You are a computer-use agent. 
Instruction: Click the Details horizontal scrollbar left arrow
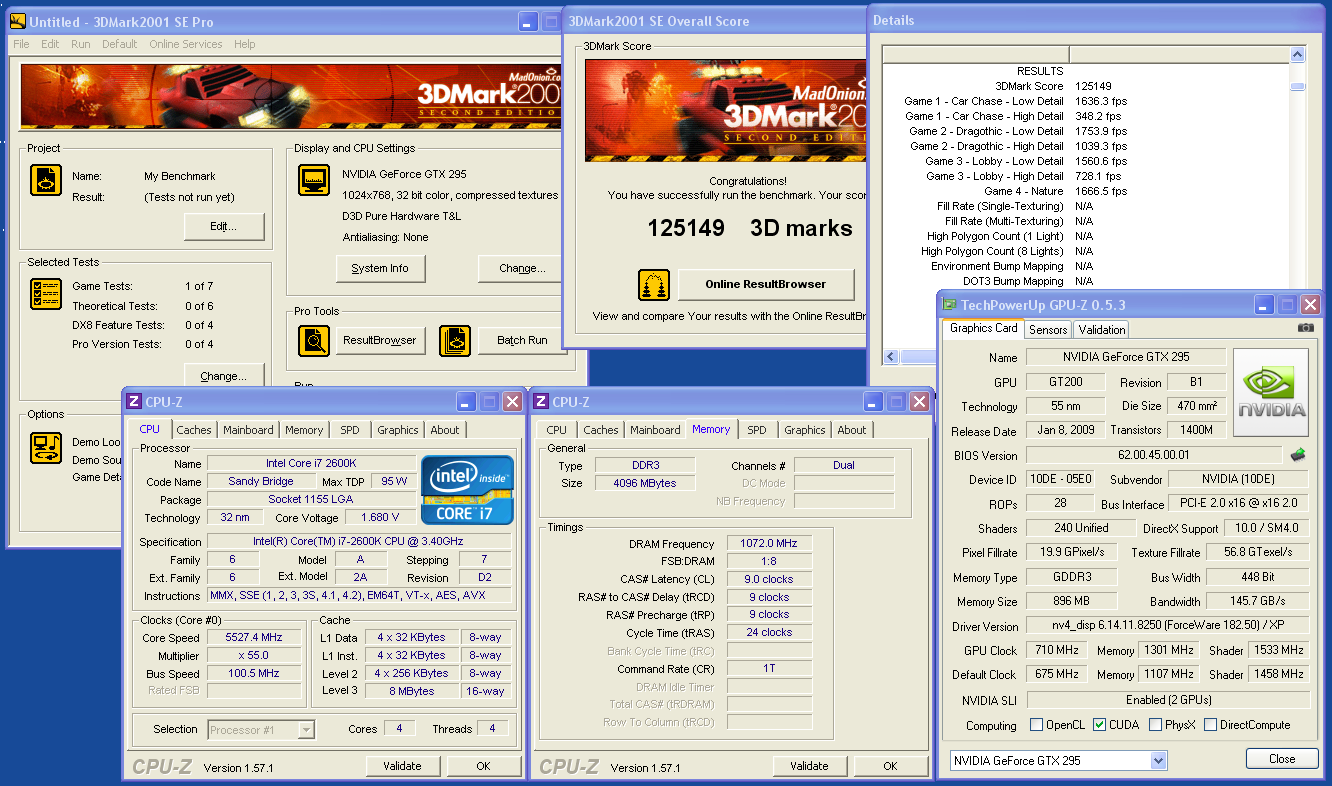890,358
